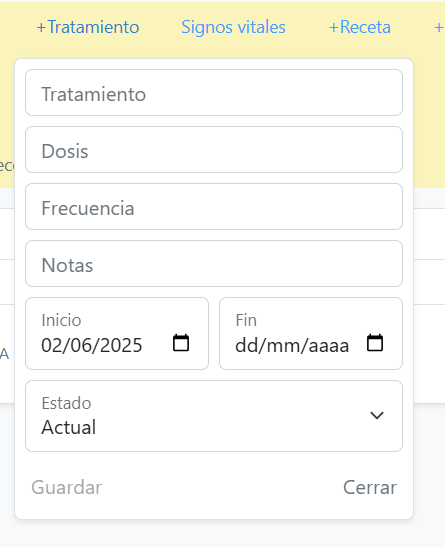Select the month 06 in Inicio date

(x=76, y=345)
